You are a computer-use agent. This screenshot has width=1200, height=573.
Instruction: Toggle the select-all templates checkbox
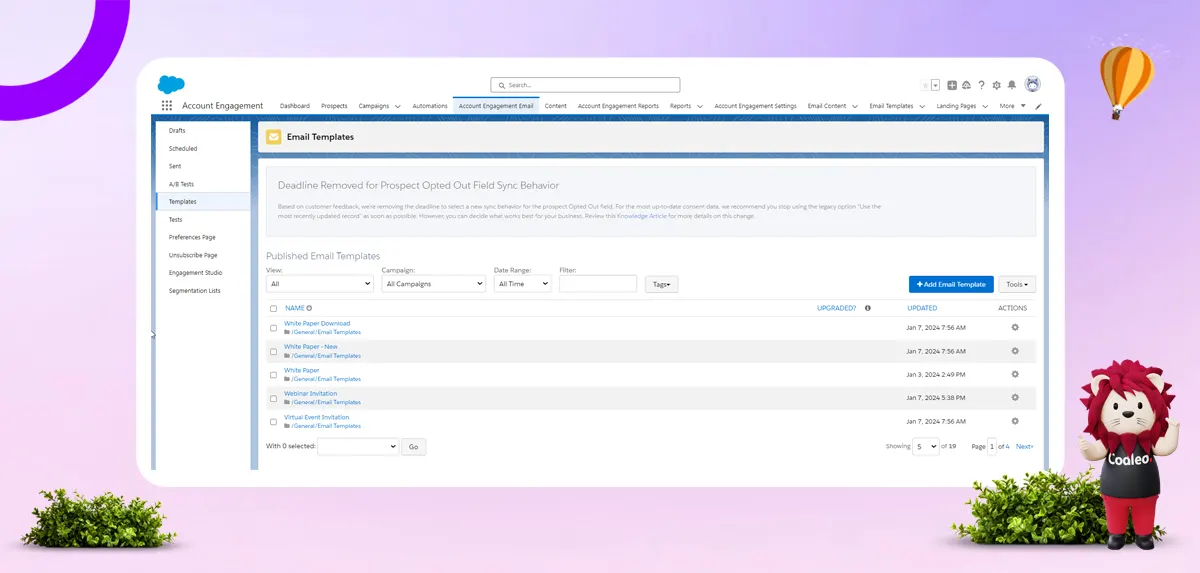click(x=273, y=308)
